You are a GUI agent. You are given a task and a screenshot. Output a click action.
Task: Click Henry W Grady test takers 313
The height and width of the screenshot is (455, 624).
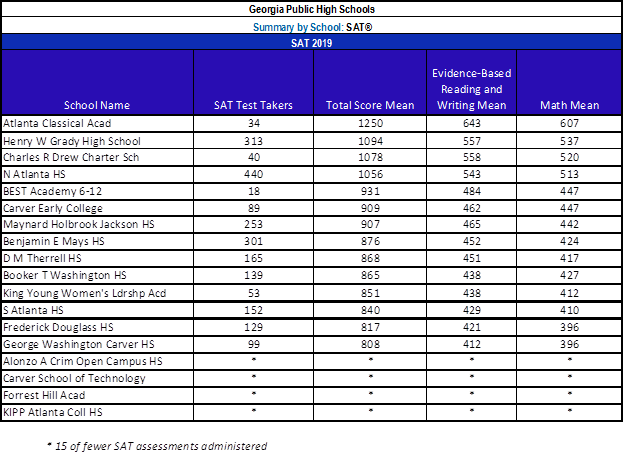click(x=254, y=141)
